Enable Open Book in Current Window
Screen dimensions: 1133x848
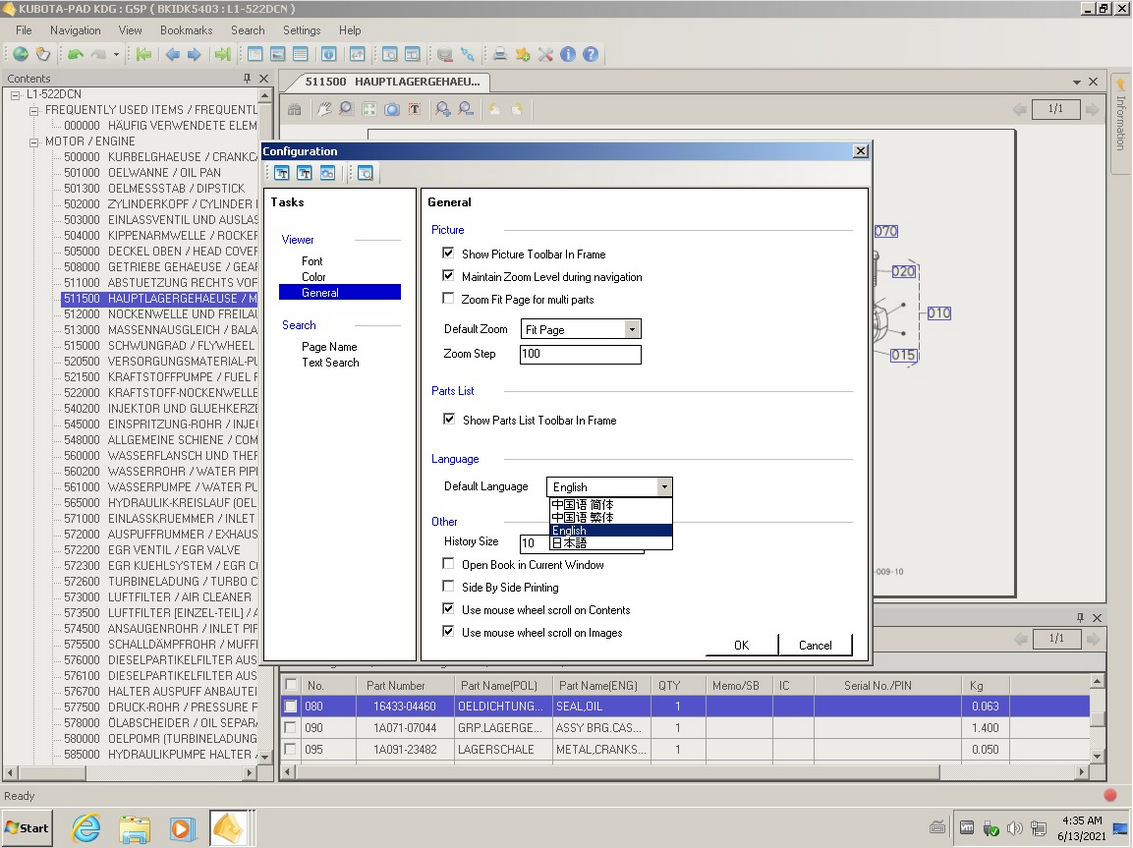click(x=448, y=563)
